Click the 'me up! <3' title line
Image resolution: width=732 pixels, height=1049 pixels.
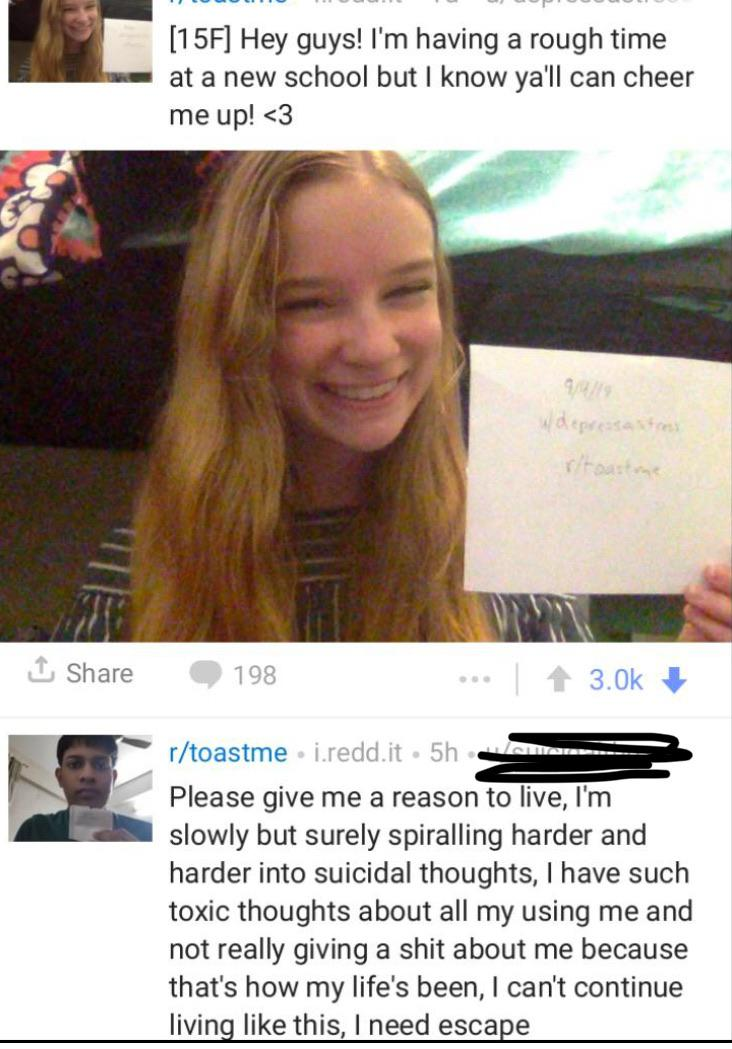coord(231,115)
